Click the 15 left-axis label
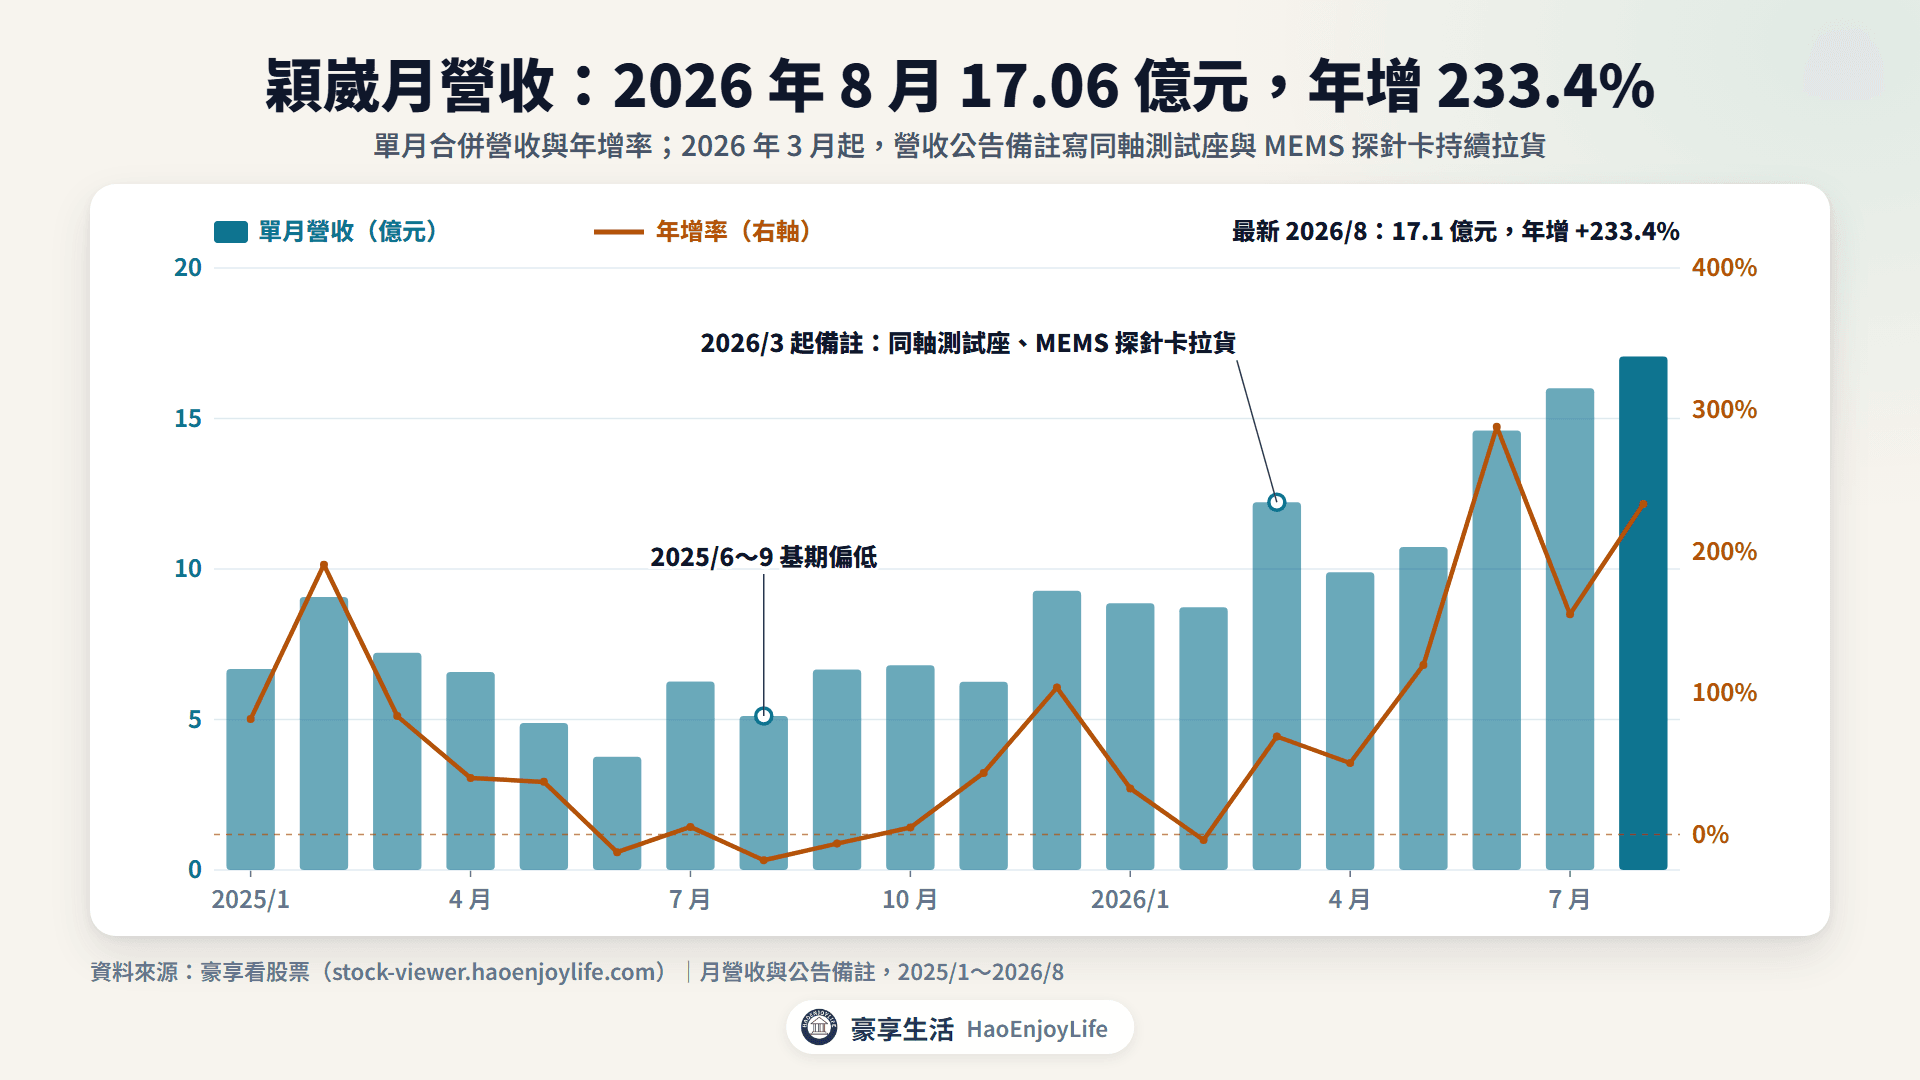Screen dimensions: 1920x1080 (188, 419)
